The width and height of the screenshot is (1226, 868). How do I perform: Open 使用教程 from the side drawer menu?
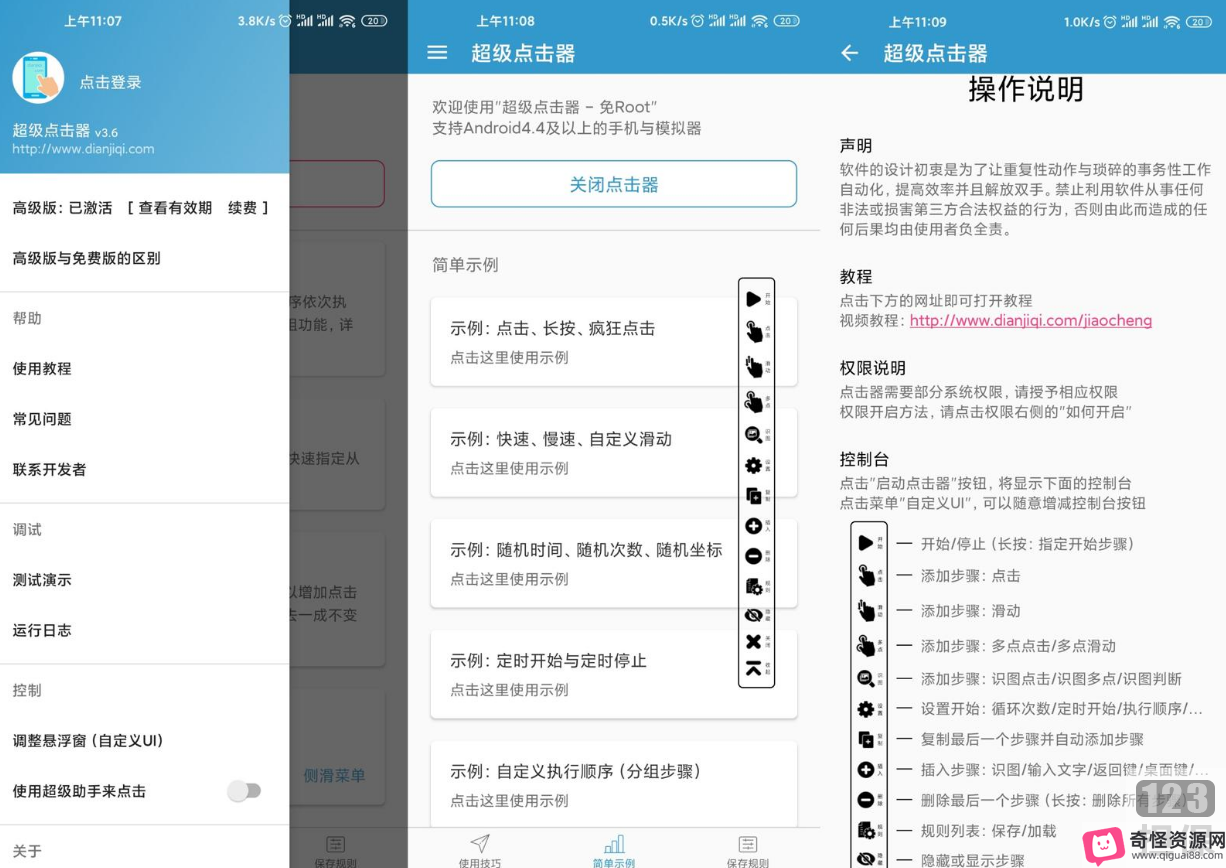43,368
